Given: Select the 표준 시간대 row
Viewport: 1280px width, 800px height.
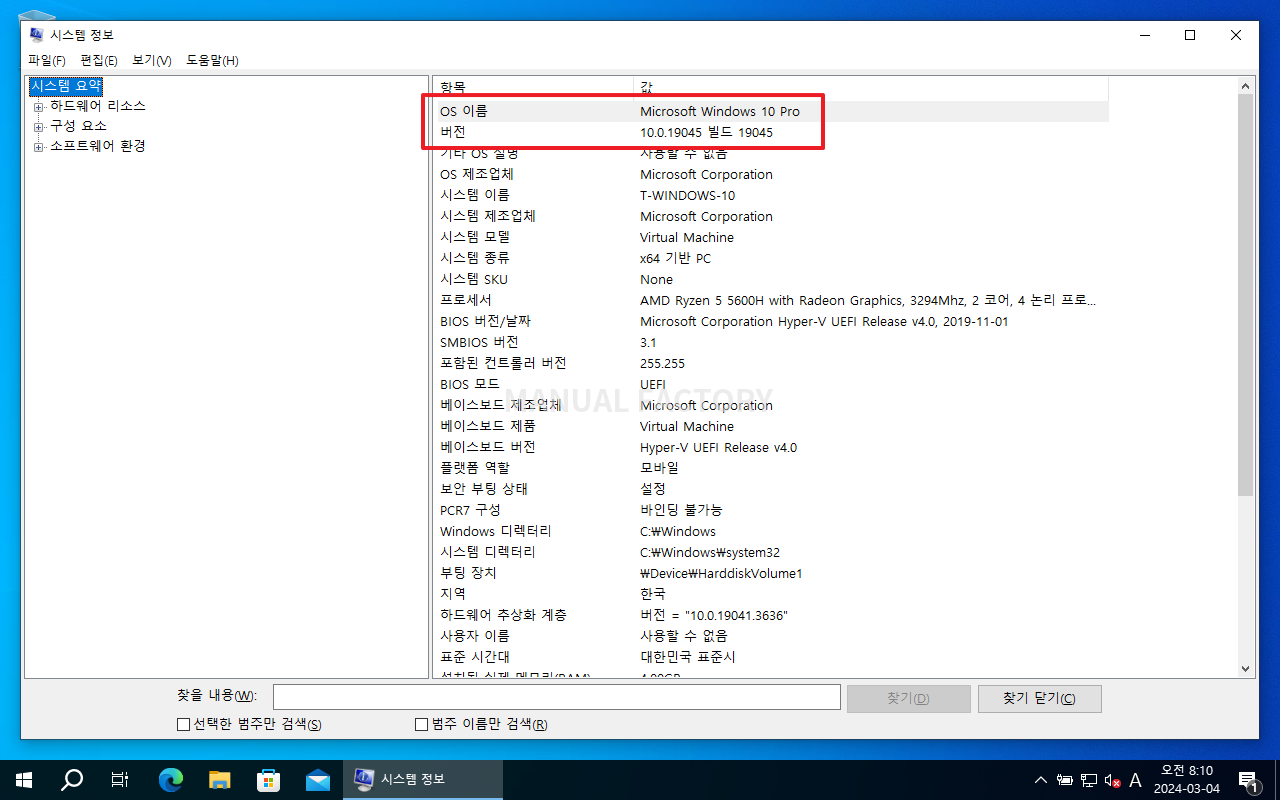Looking at the screenshot, I should tap(771, 657).
